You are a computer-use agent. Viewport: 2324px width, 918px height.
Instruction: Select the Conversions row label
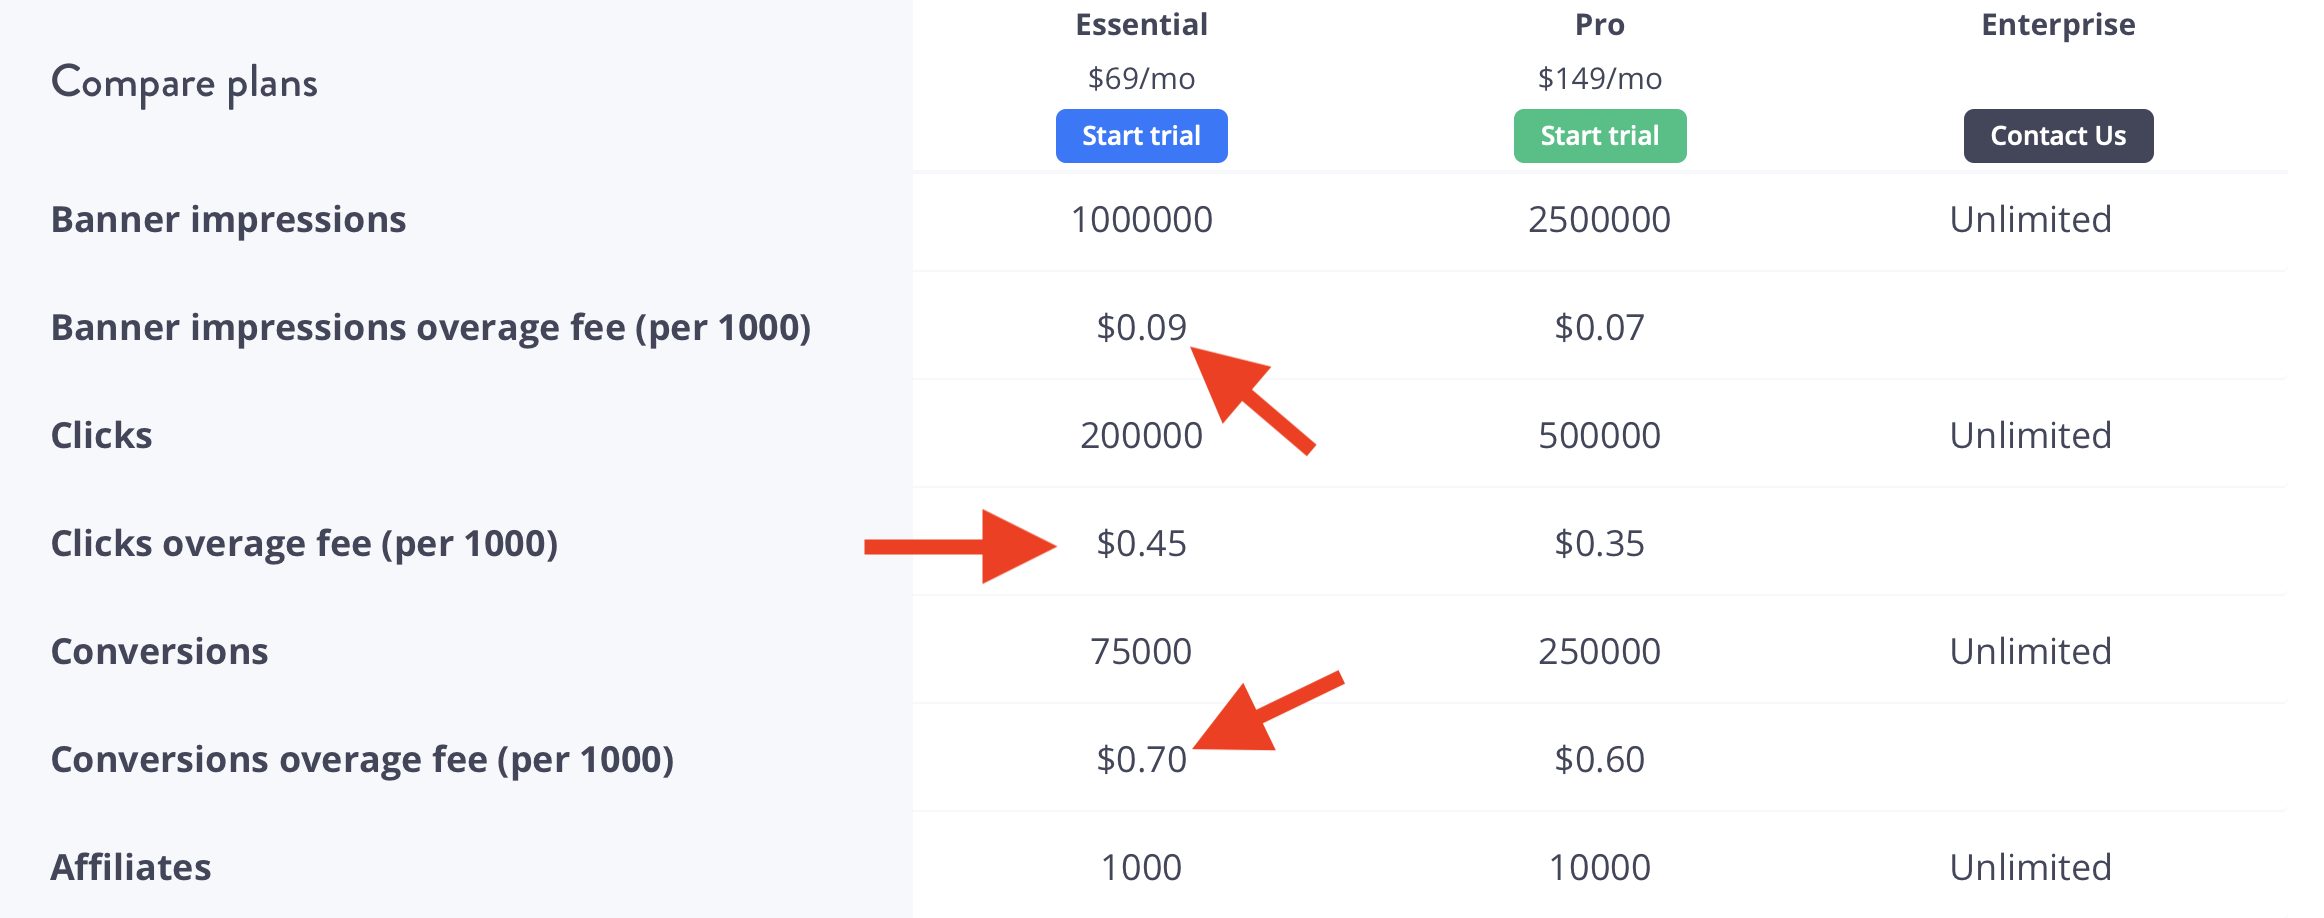[159, 651]
